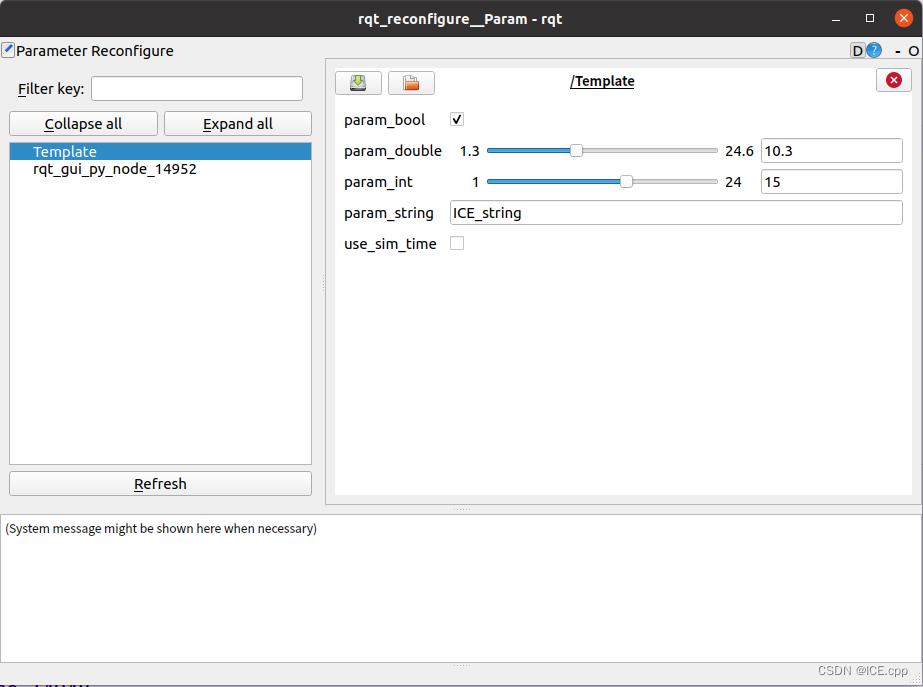Enable the use_sim_time checkbox
Image resolution: width=923 pixels, height=687 pixels.
point(456,243)
